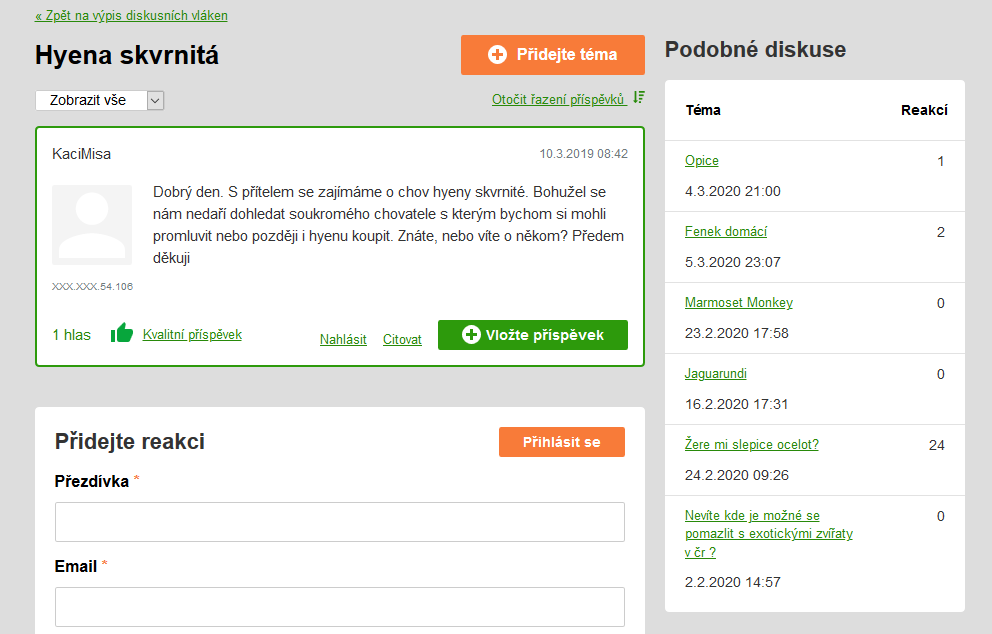Open the 'Zobrazit vše' dropdown
This screenshot has height=634, width=992.
click(99, 100)
